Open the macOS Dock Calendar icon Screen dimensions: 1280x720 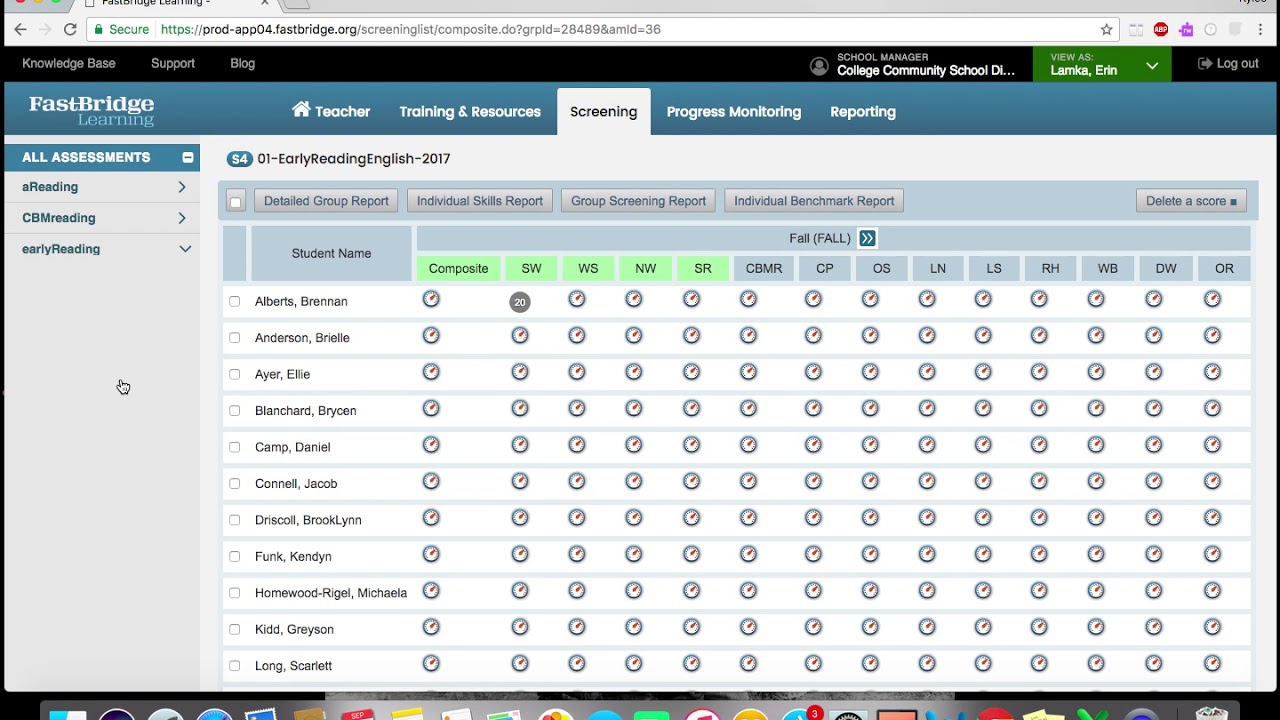pos(358,715)
